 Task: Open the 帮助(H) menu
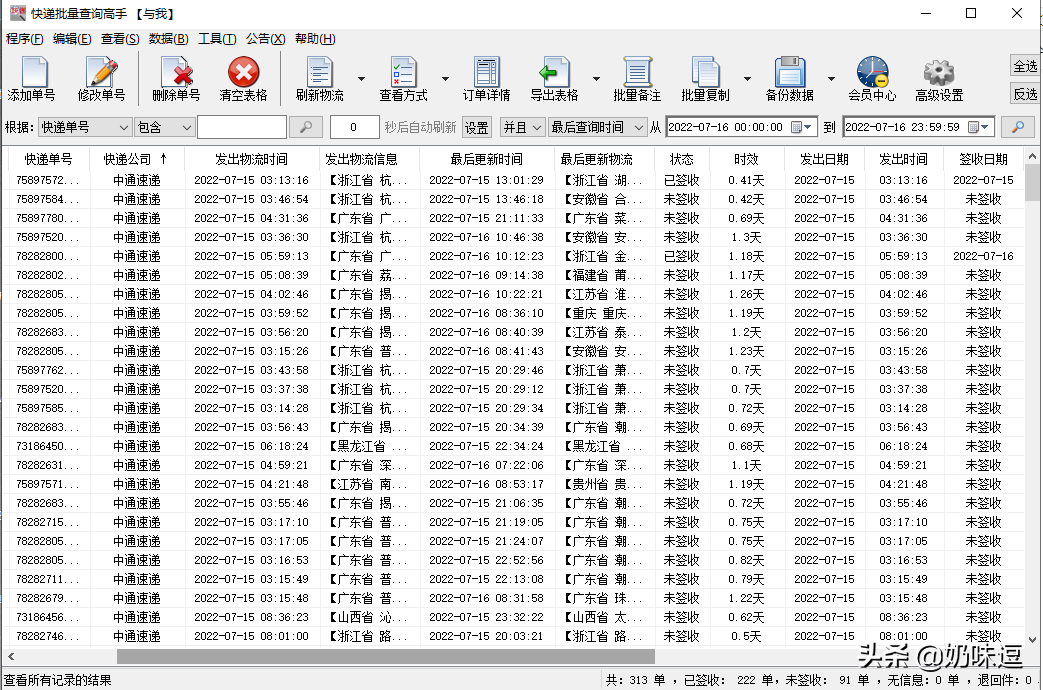[315, 39]
